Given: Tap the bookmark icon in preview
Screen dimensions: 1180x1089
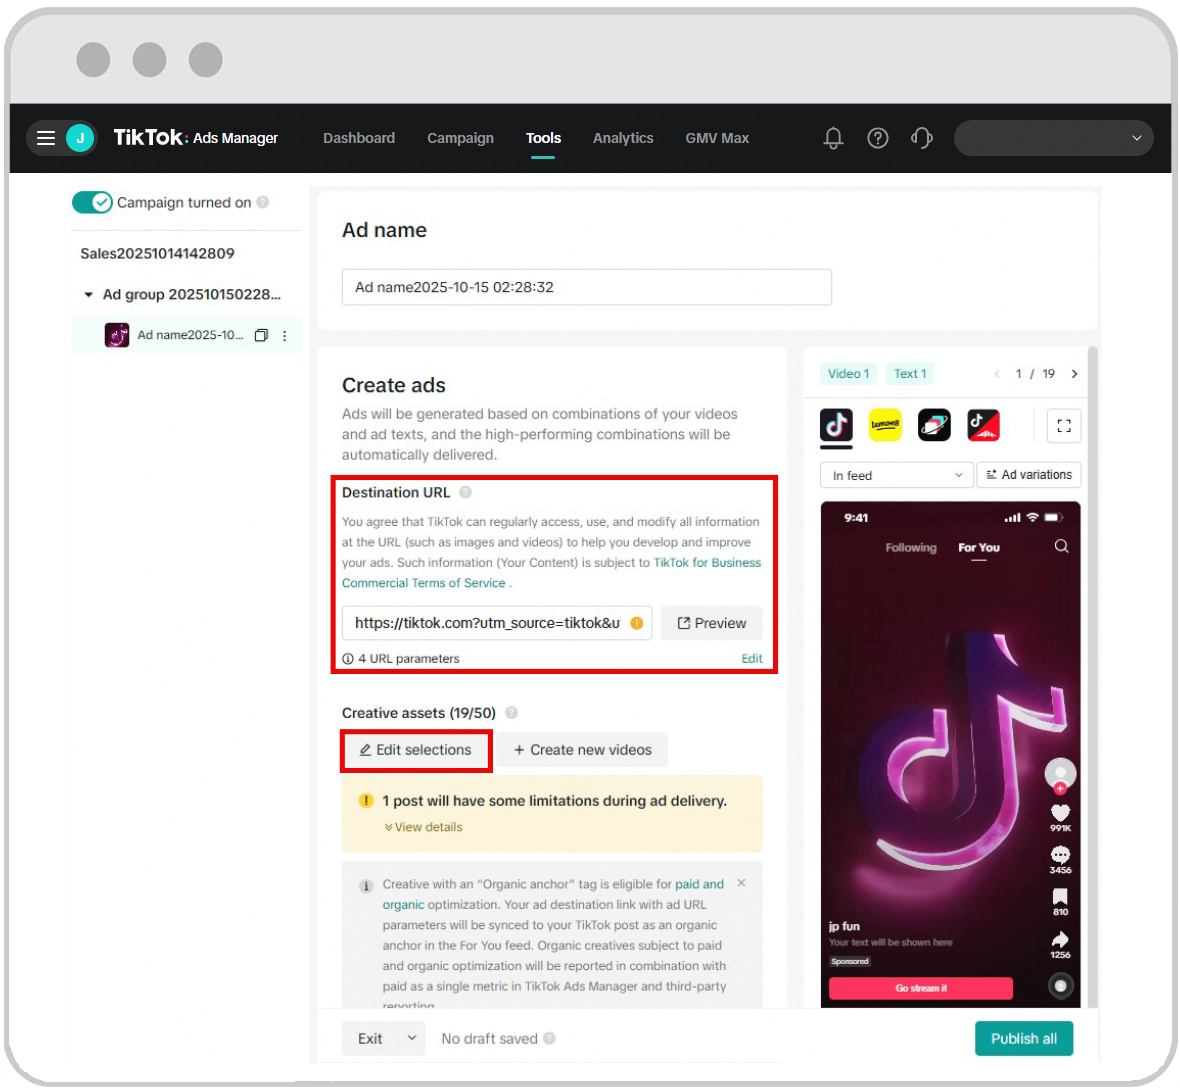Looking at the screenshot, I should pos(1060,896).
